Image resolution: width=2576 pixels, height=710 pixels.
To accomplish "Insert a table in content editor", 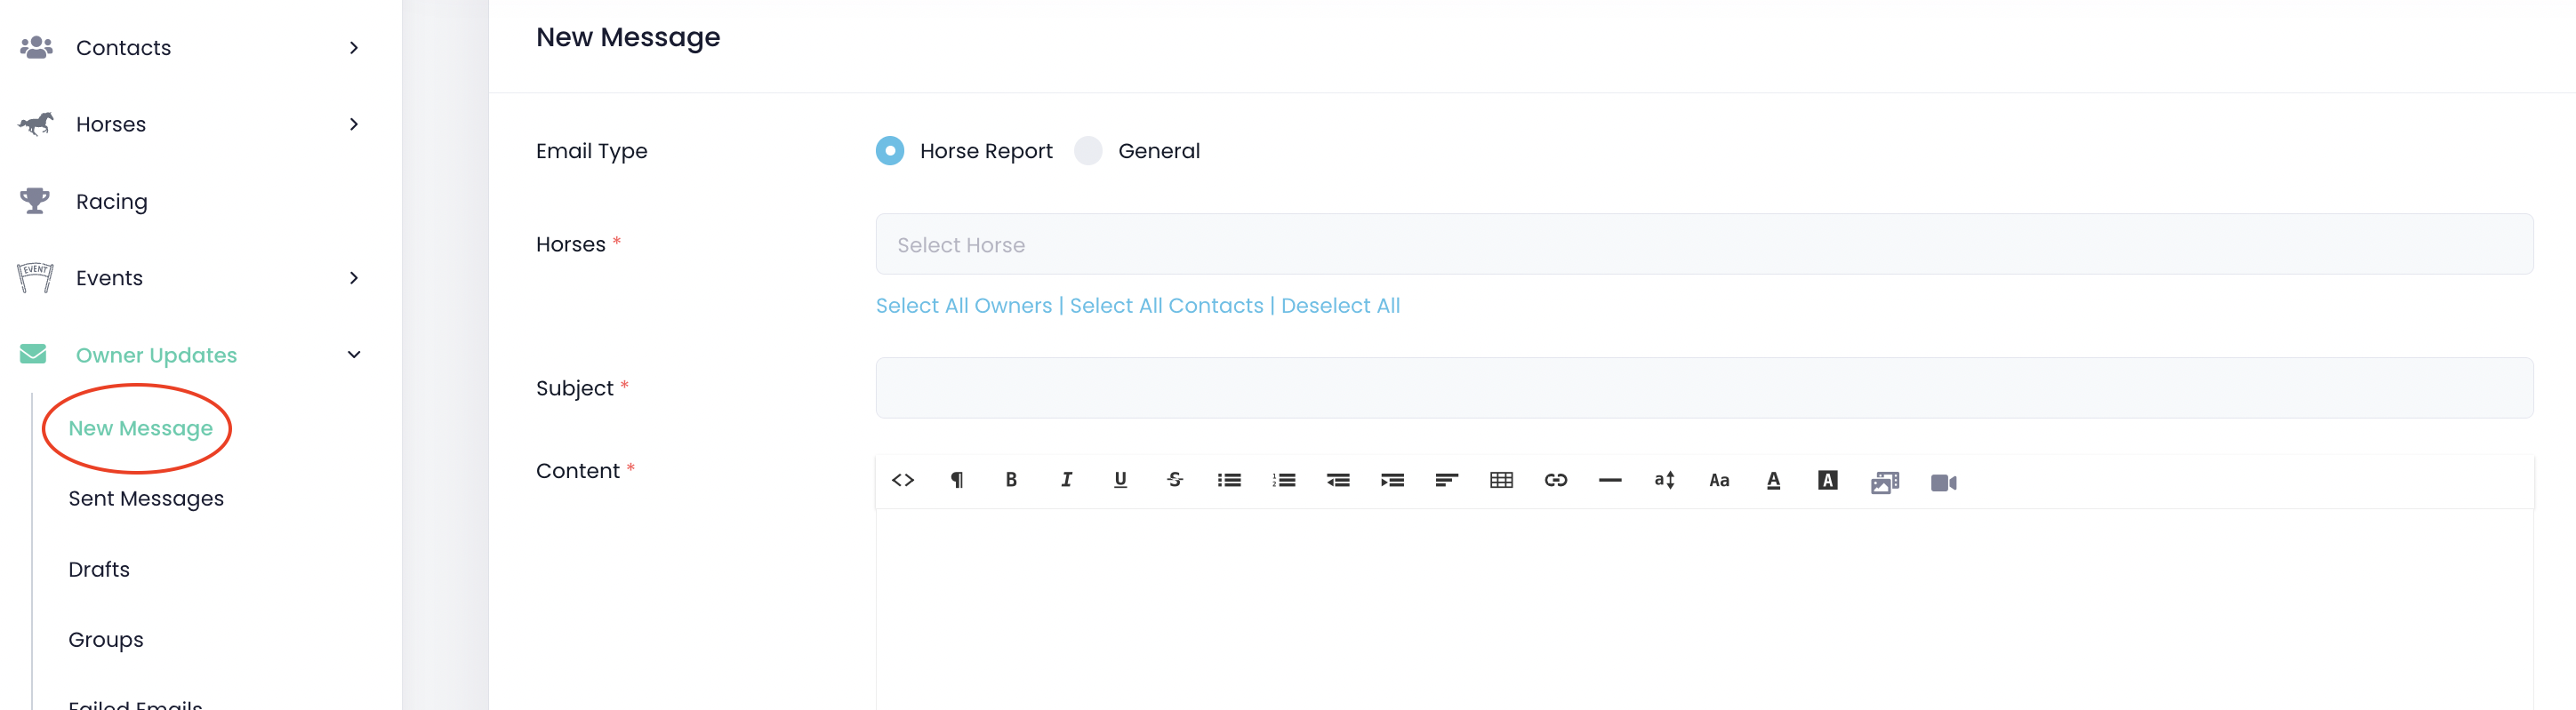I will 1501,480.
